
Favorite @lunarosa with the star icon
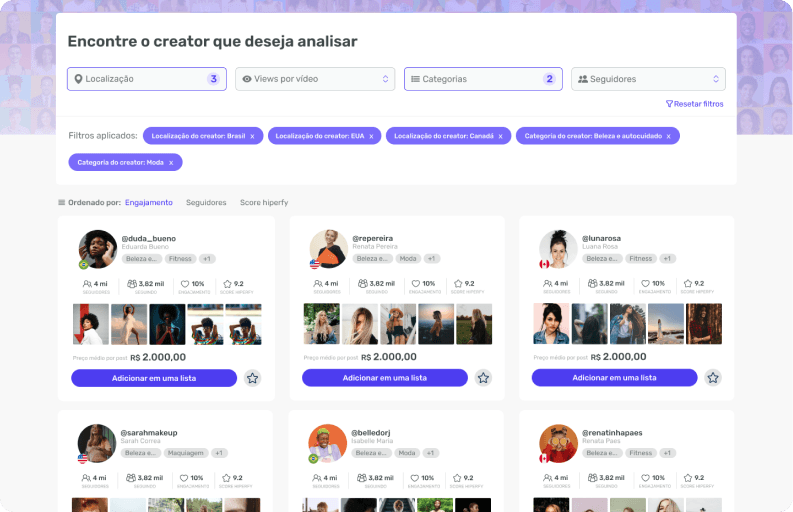(713, 377)
